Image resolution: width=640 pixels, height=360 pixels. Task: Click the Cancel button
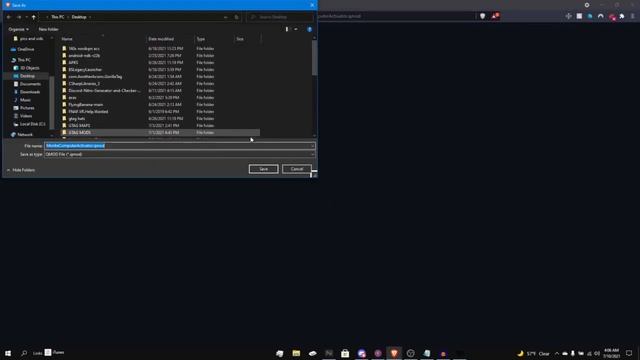click(297, 169)
